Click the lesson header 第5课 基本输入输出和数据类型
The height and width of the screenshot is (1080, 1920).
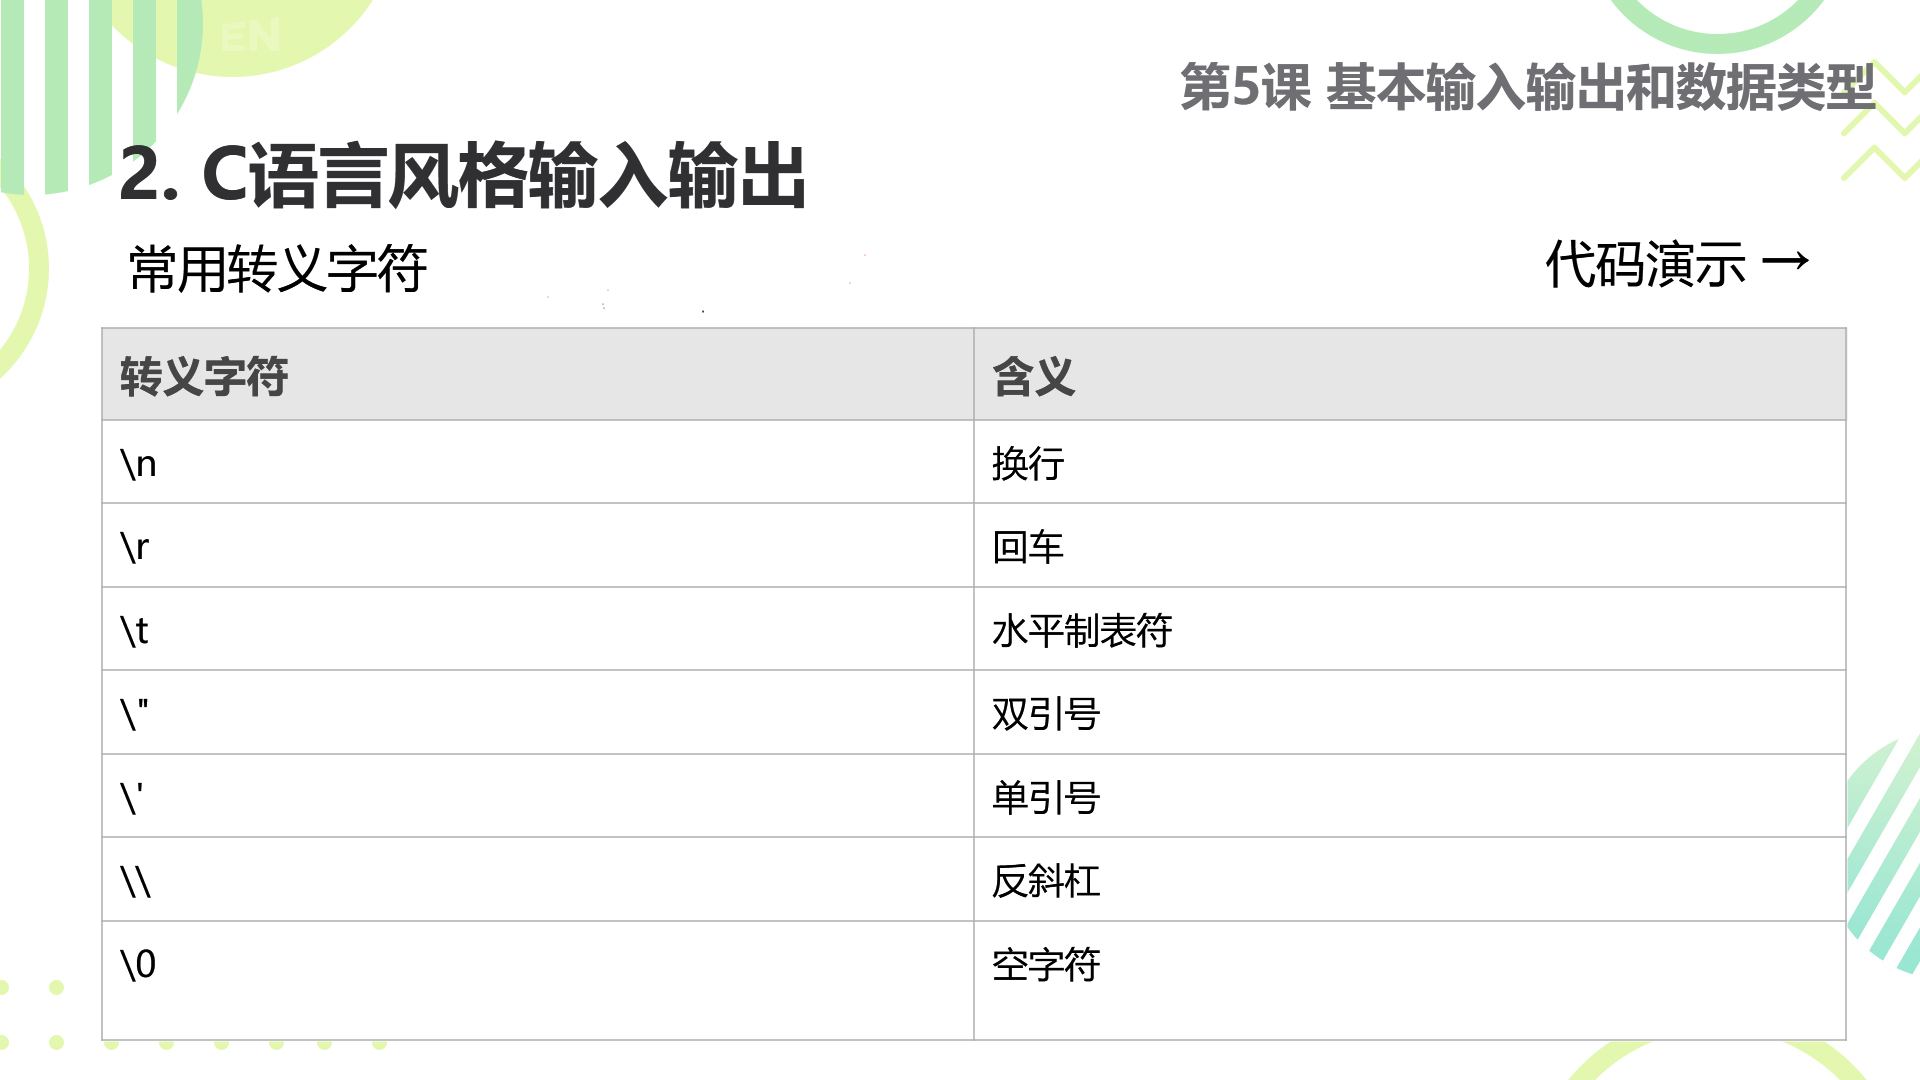tap(1527, 87)
